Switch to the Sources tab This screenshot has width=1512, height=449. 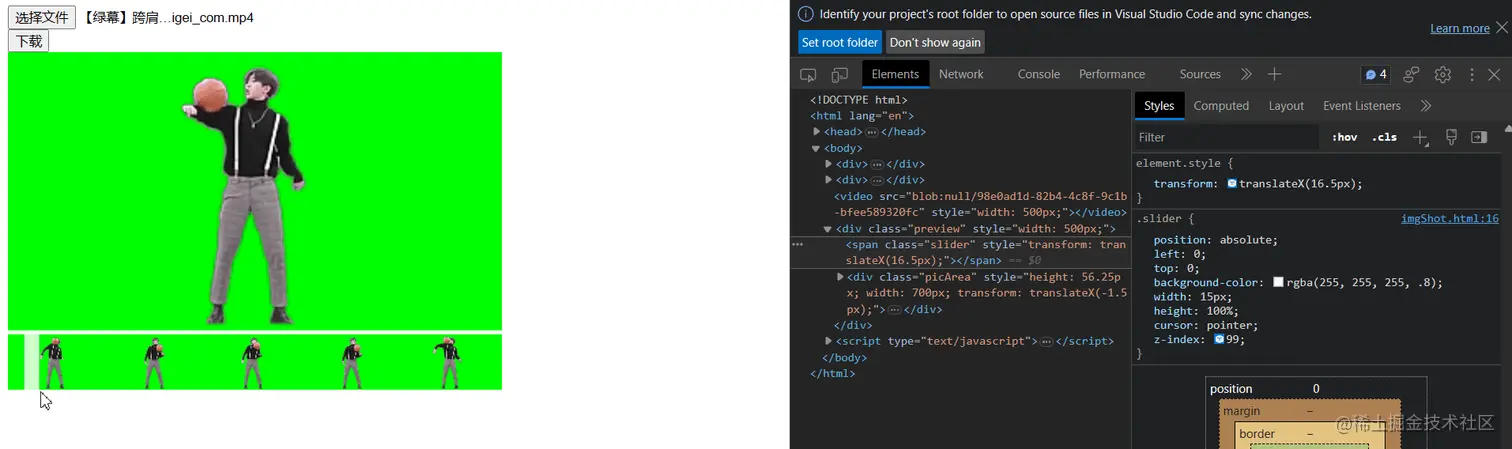click(1200, 74)
